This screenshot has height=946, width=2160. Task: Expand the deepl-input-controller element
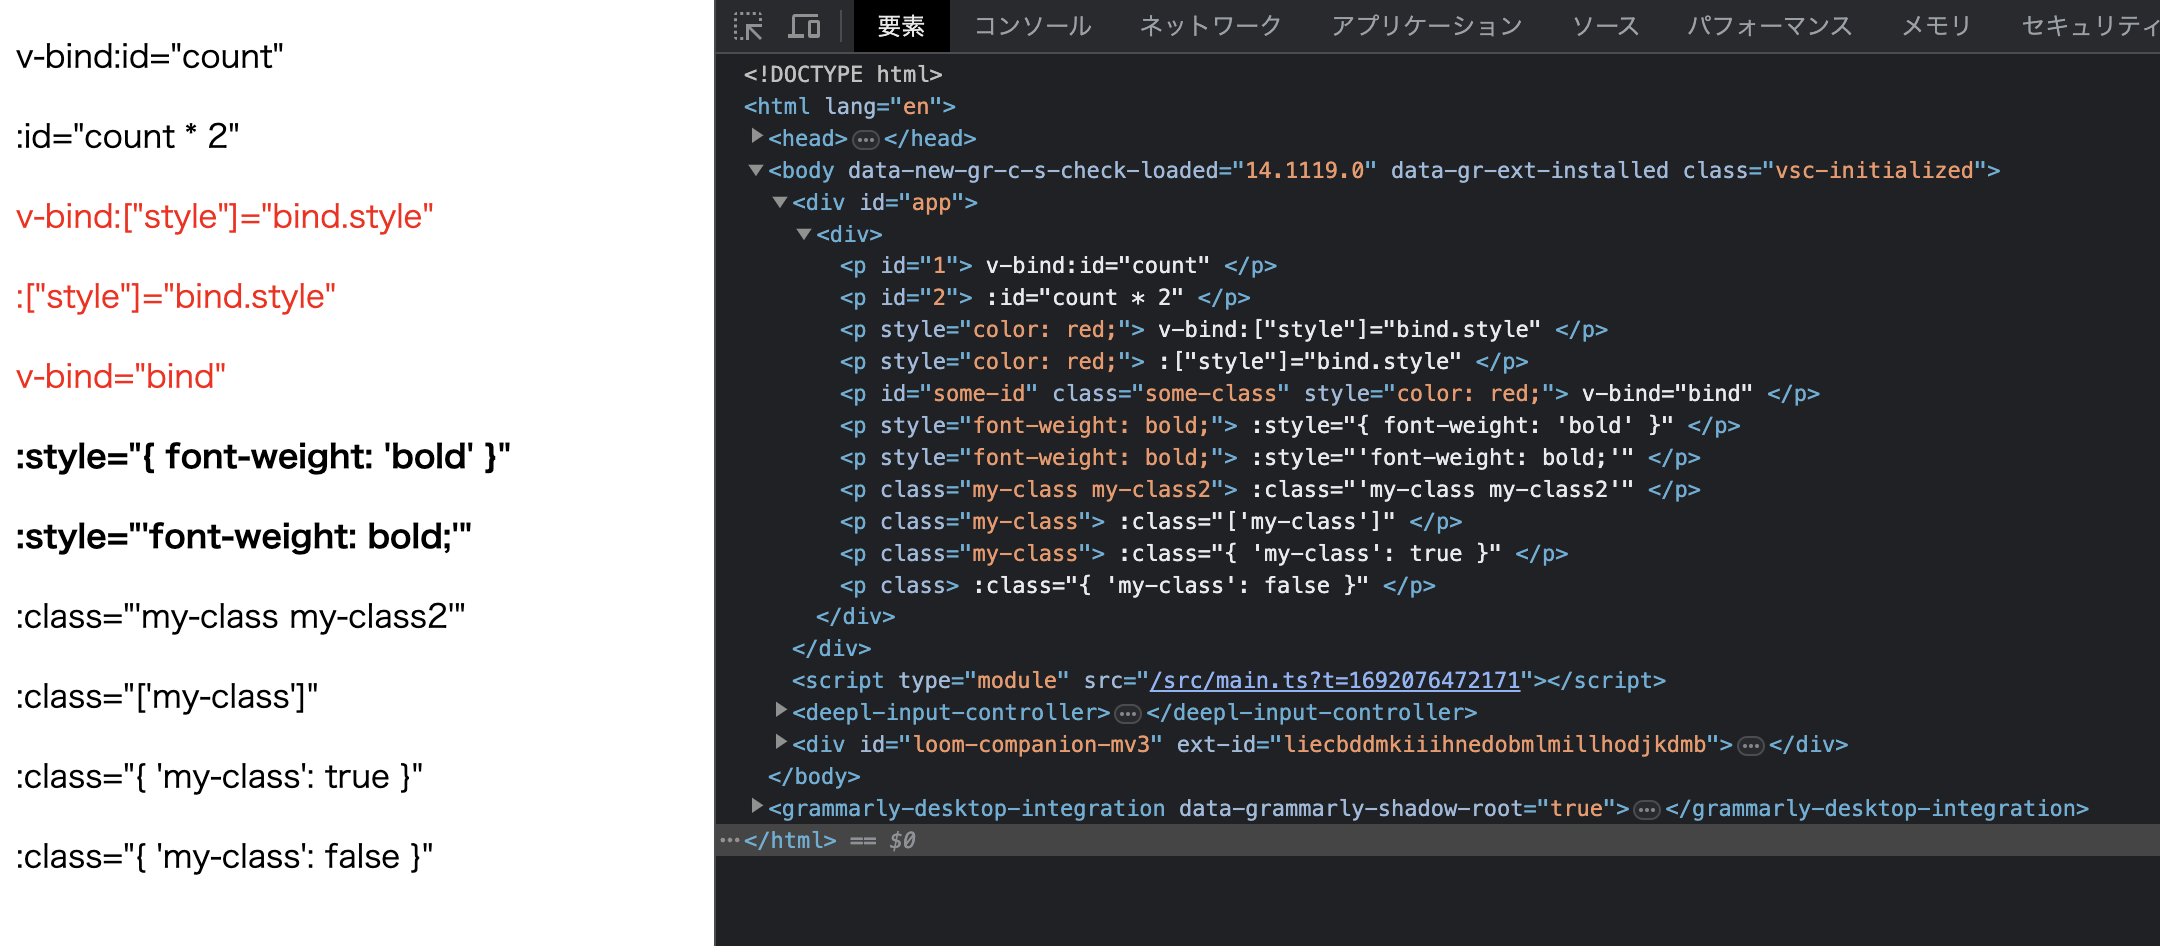[781, 712]
